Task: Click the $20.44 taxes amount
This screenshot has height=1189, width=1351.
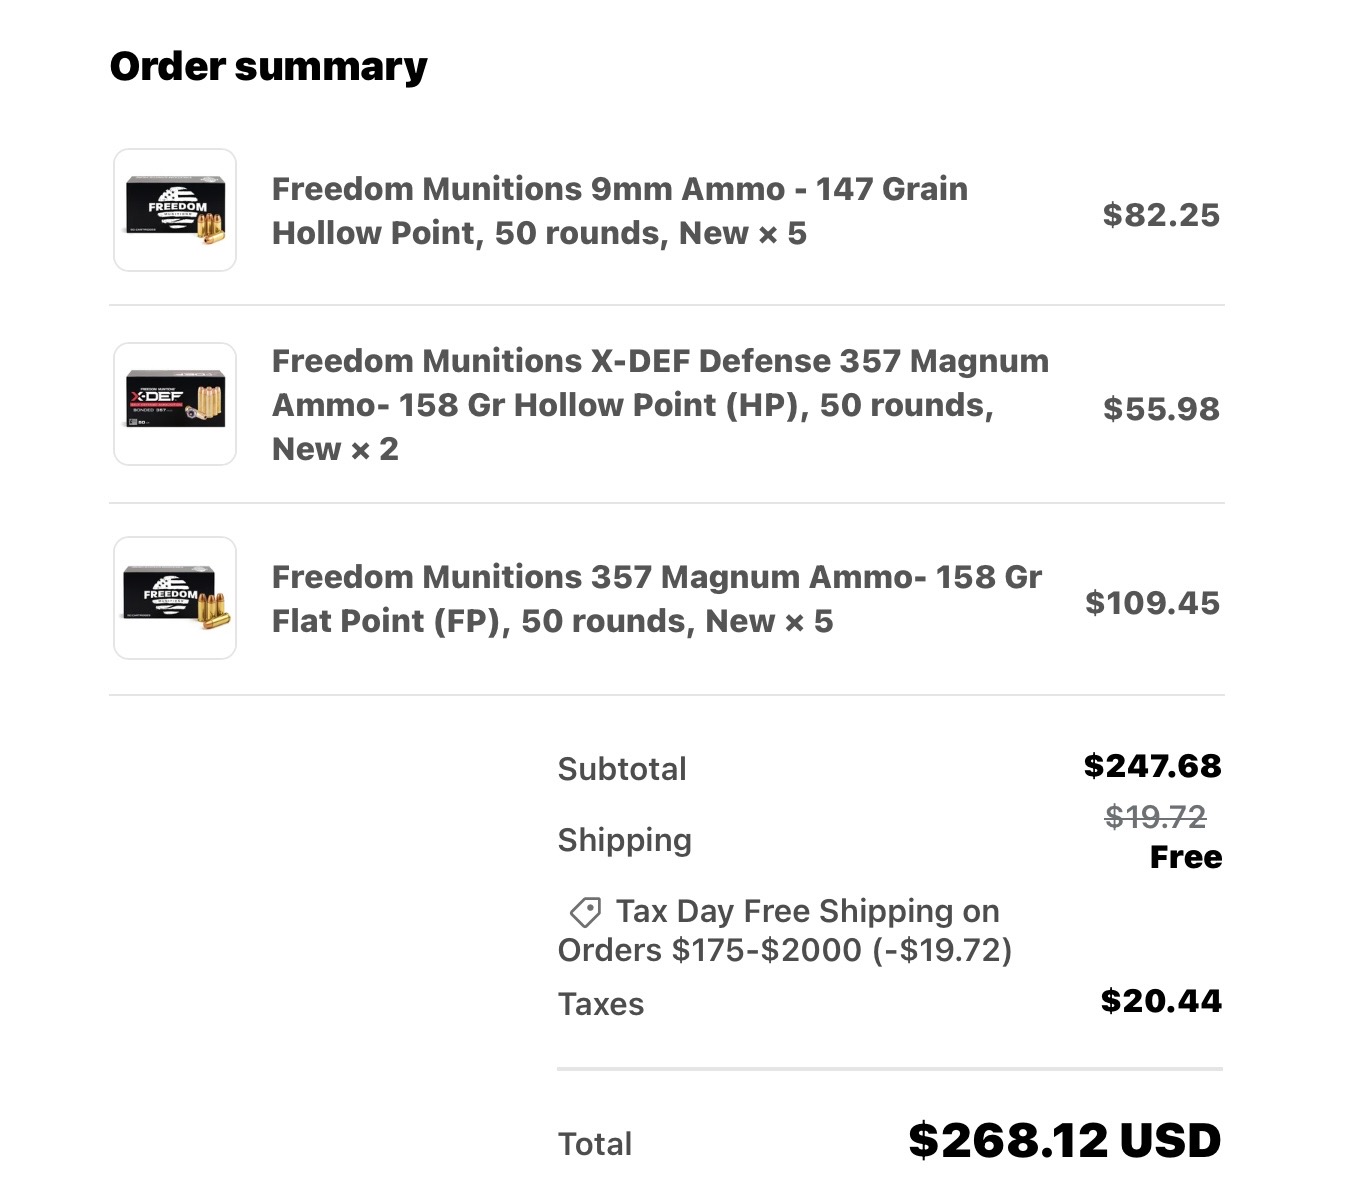Action: coord(1161,1001)
